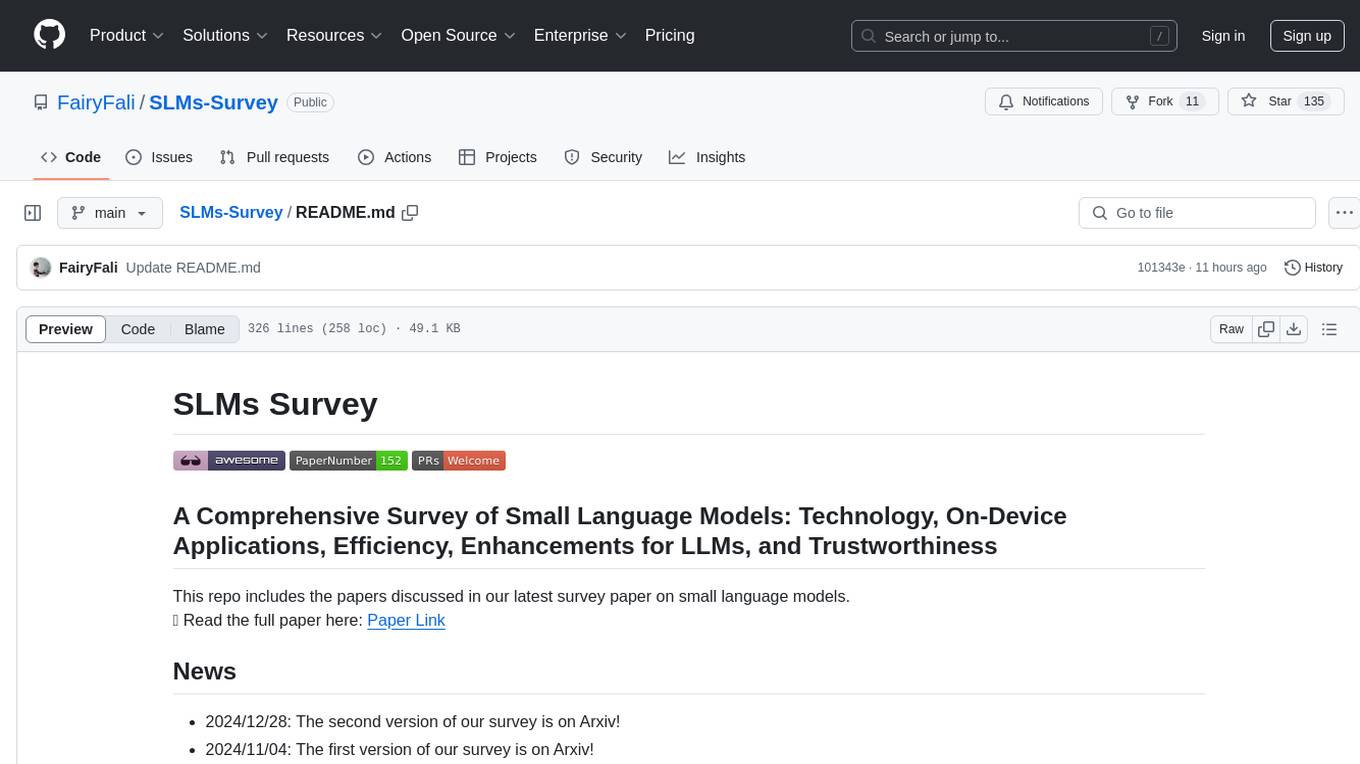Switch to the Pull requests tab
1360x764 pixels.
click(x=274, y=157)
